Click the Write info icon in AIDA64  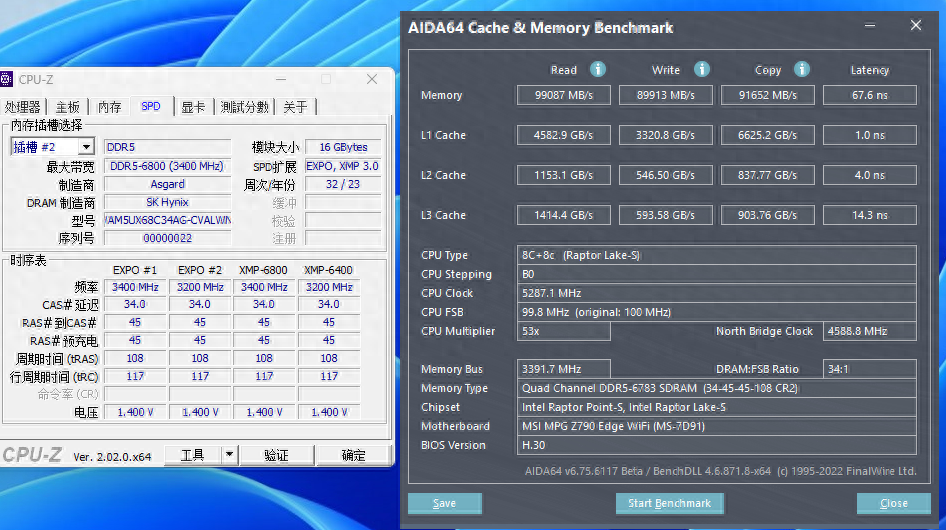coord(701,69)
